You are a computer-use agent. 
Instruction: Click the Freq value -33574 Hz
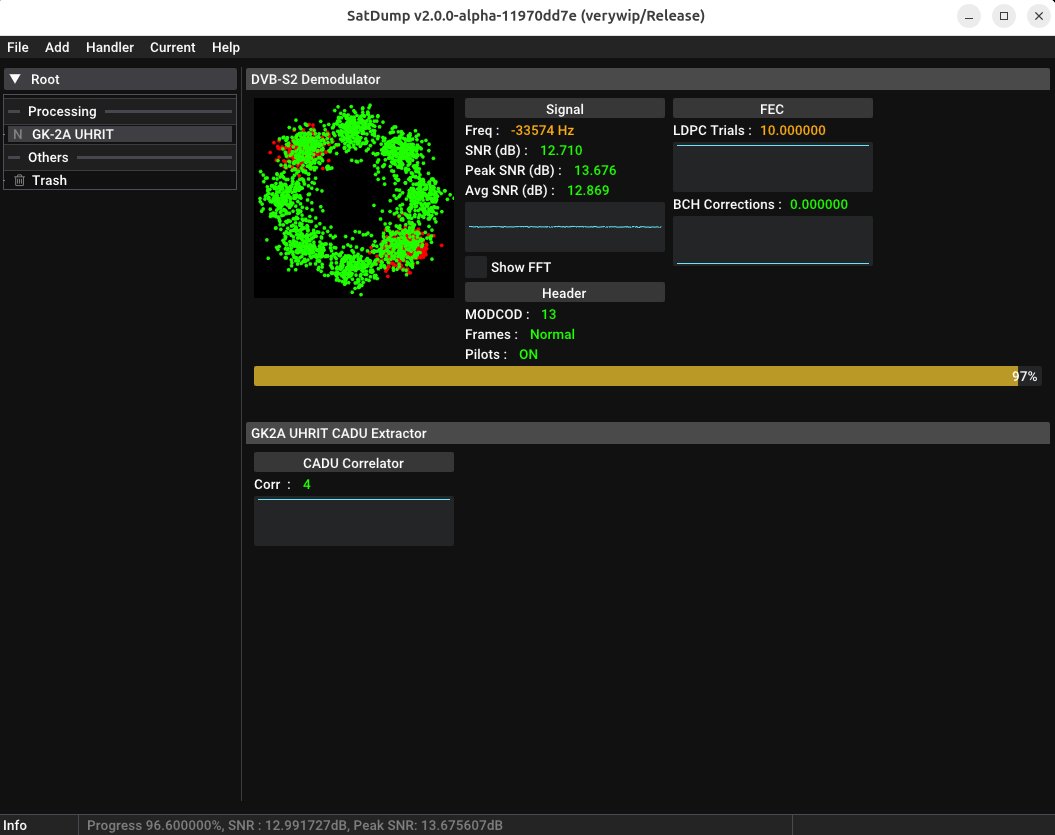click(542, 131)
